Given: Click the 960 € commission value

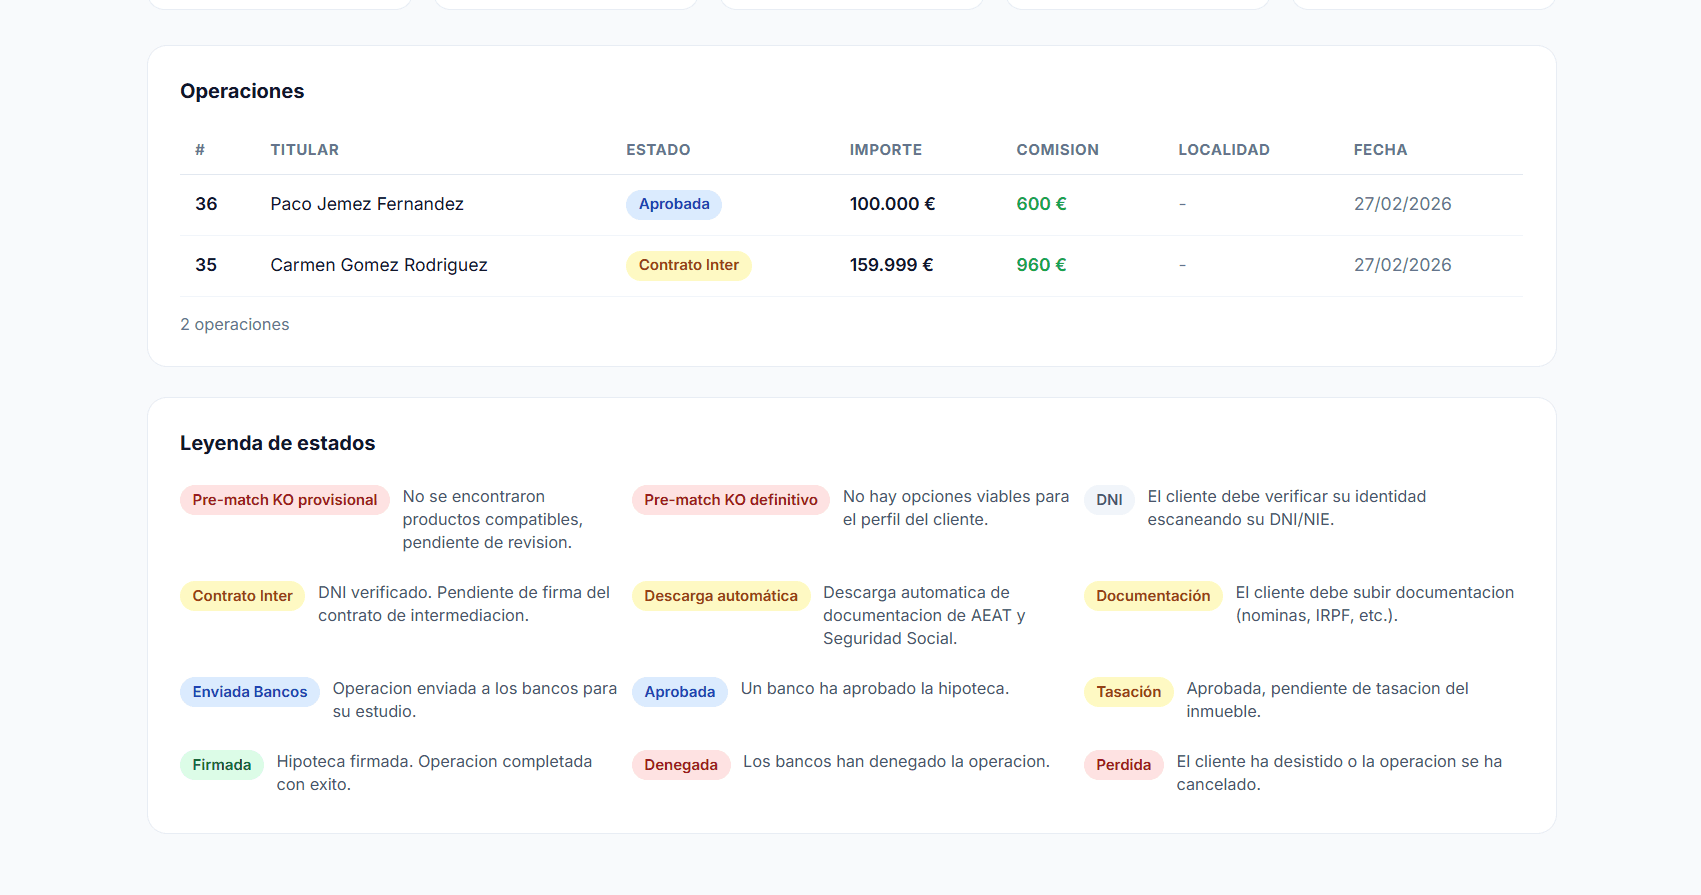Looking at the screenshot, I should [x=1041, y=265].
